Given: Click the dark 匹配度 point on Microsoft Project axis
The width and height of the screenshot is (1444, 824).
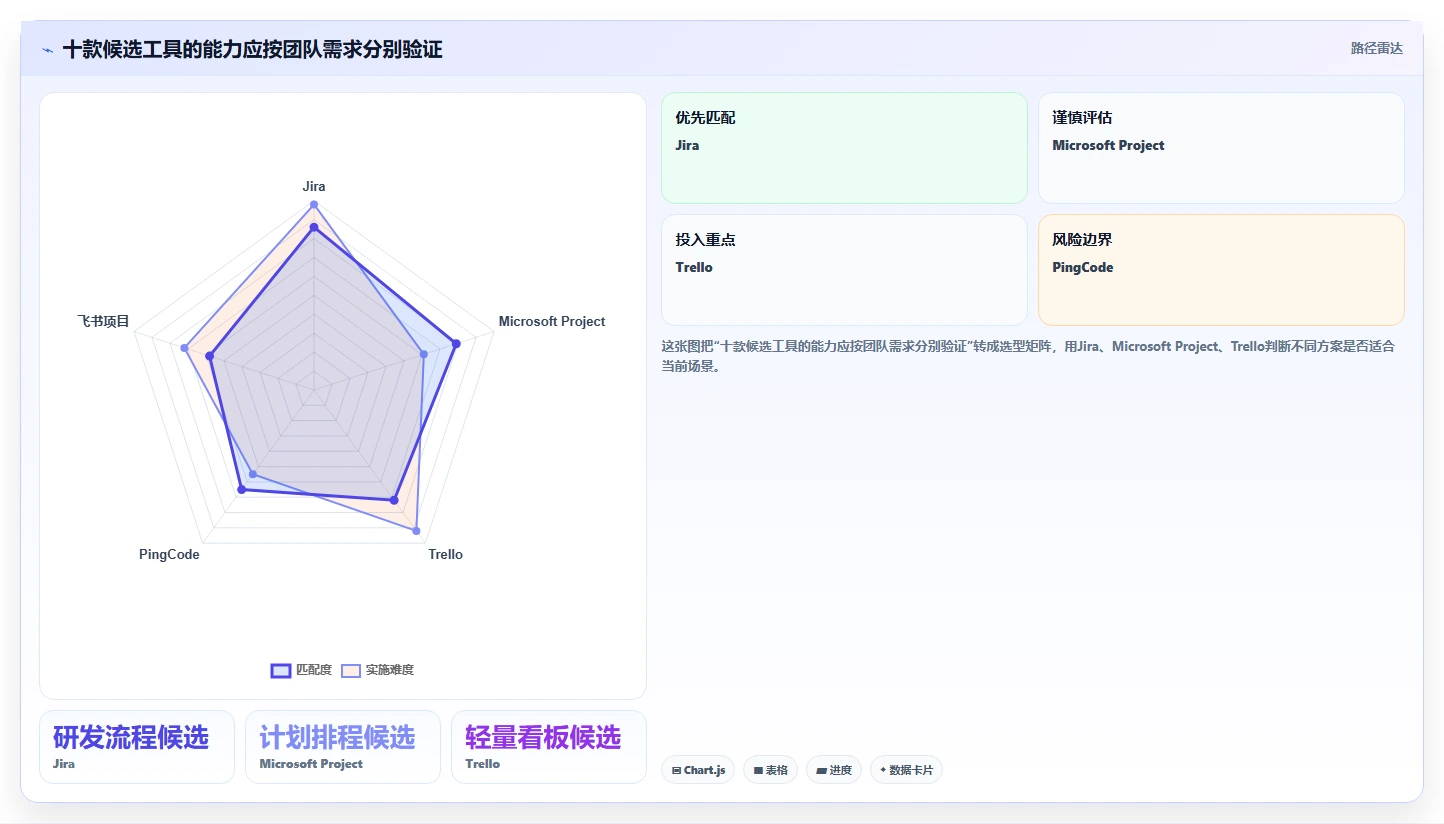Looking at the screenshot, I should pos(456,343).
